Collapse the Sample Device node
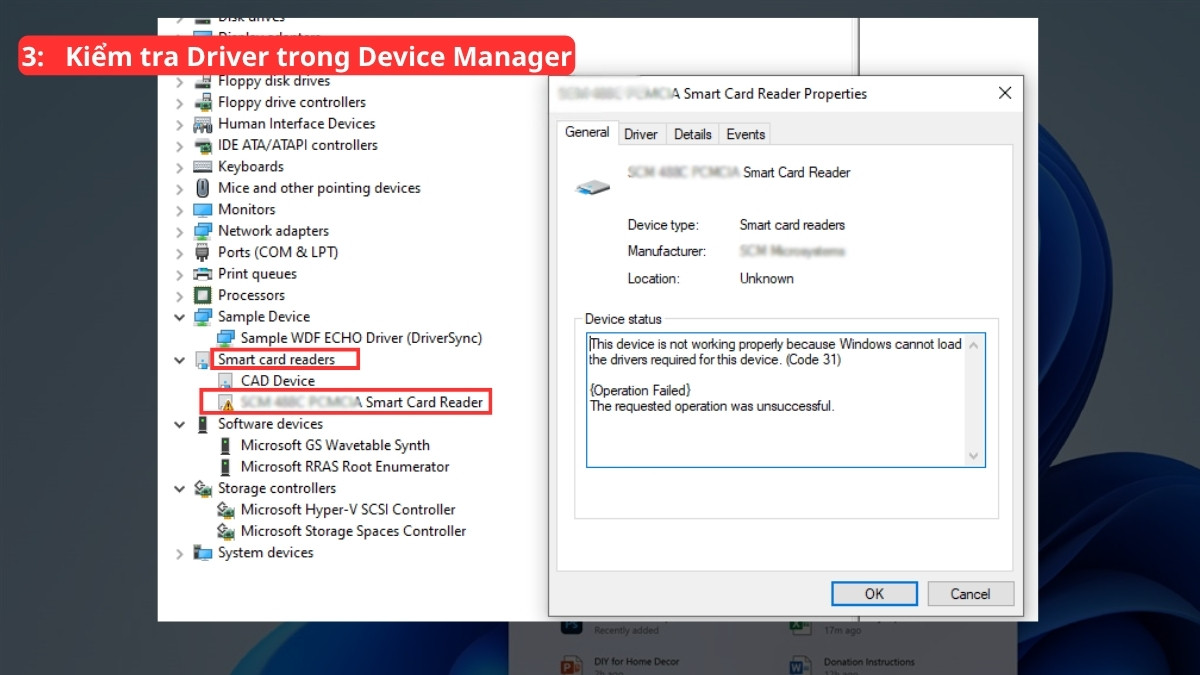Viewport: 1200px width, 675px height. point(180,317)
